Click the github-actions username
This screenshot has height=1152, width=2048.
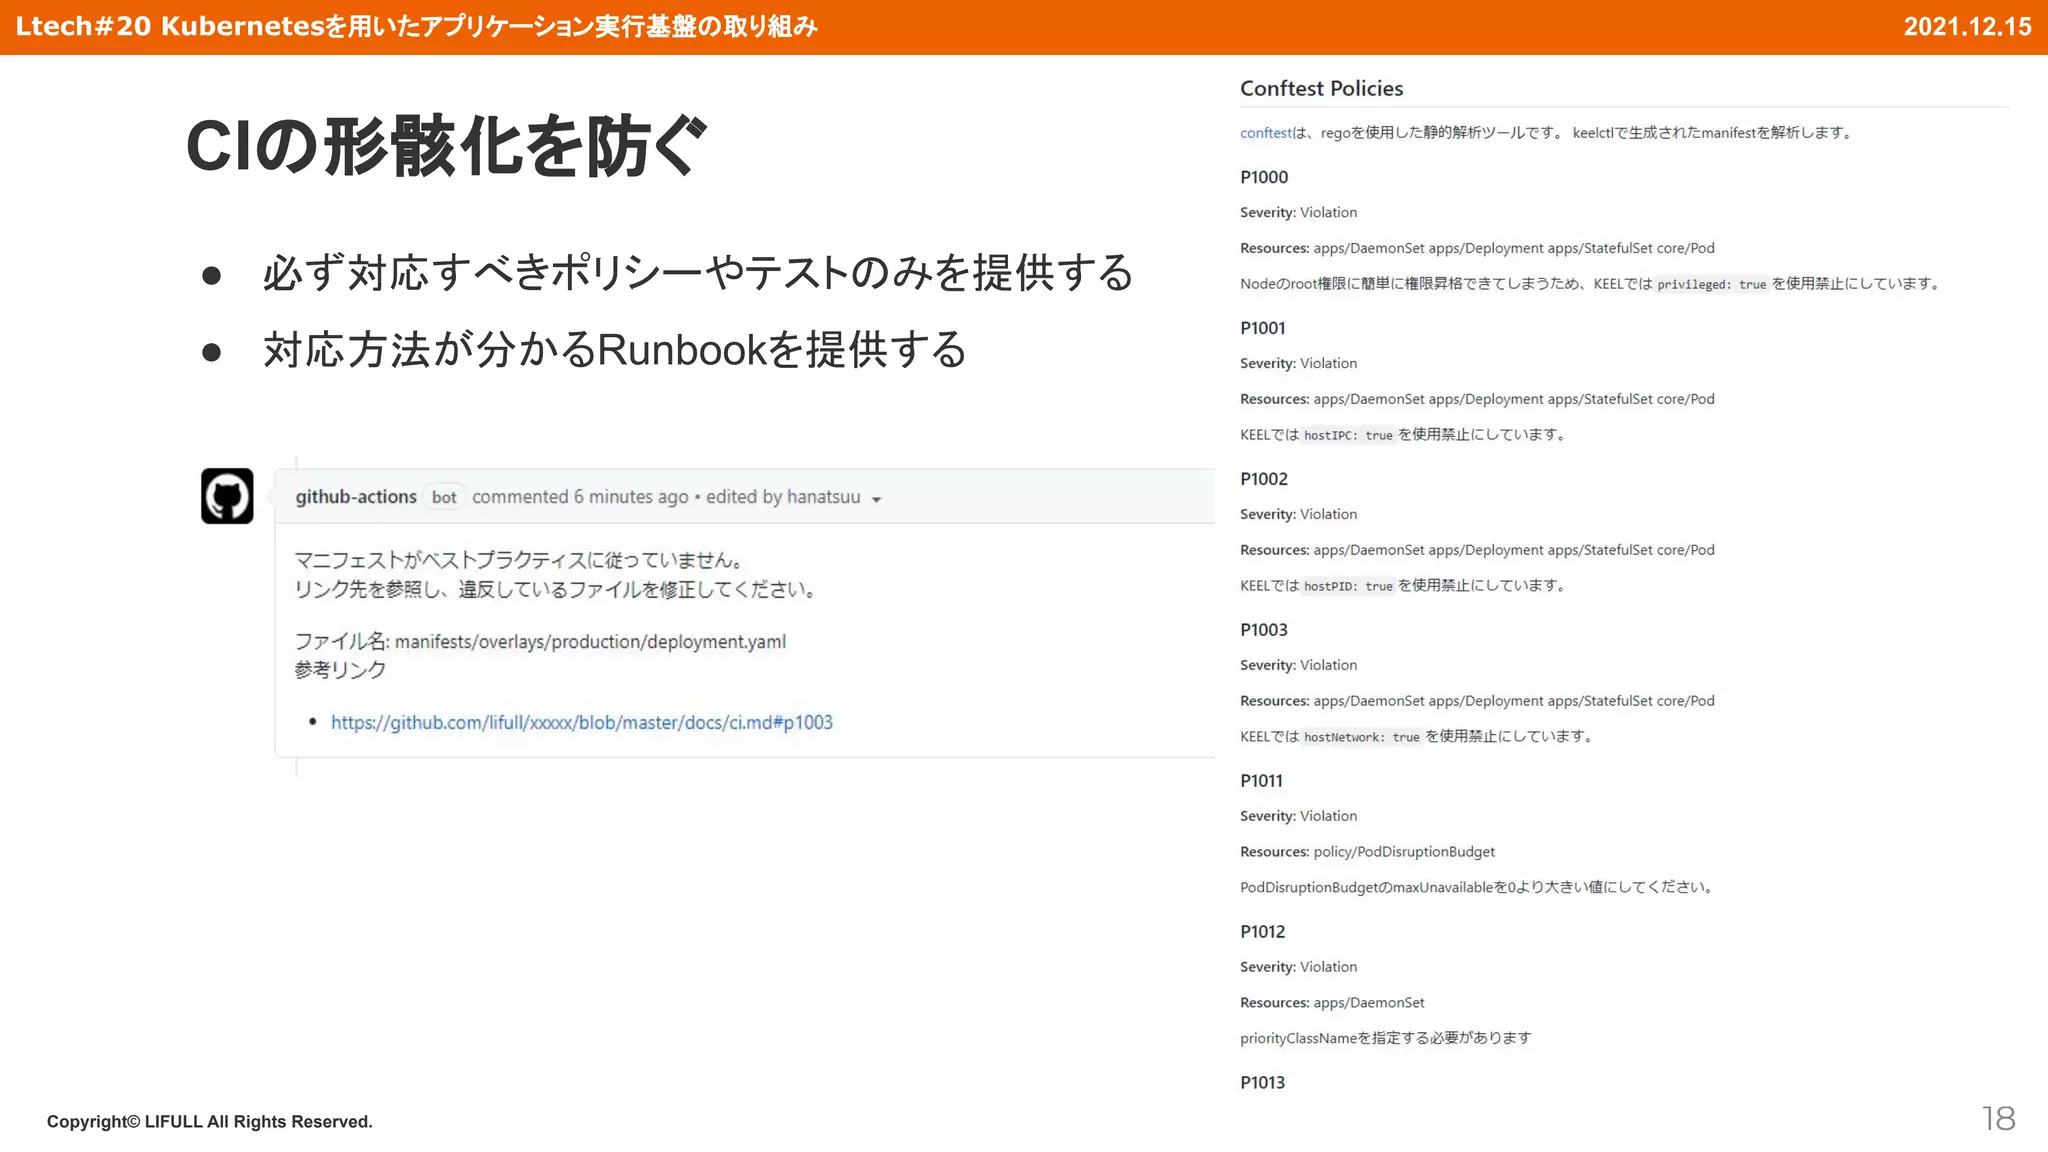[356, 497]
